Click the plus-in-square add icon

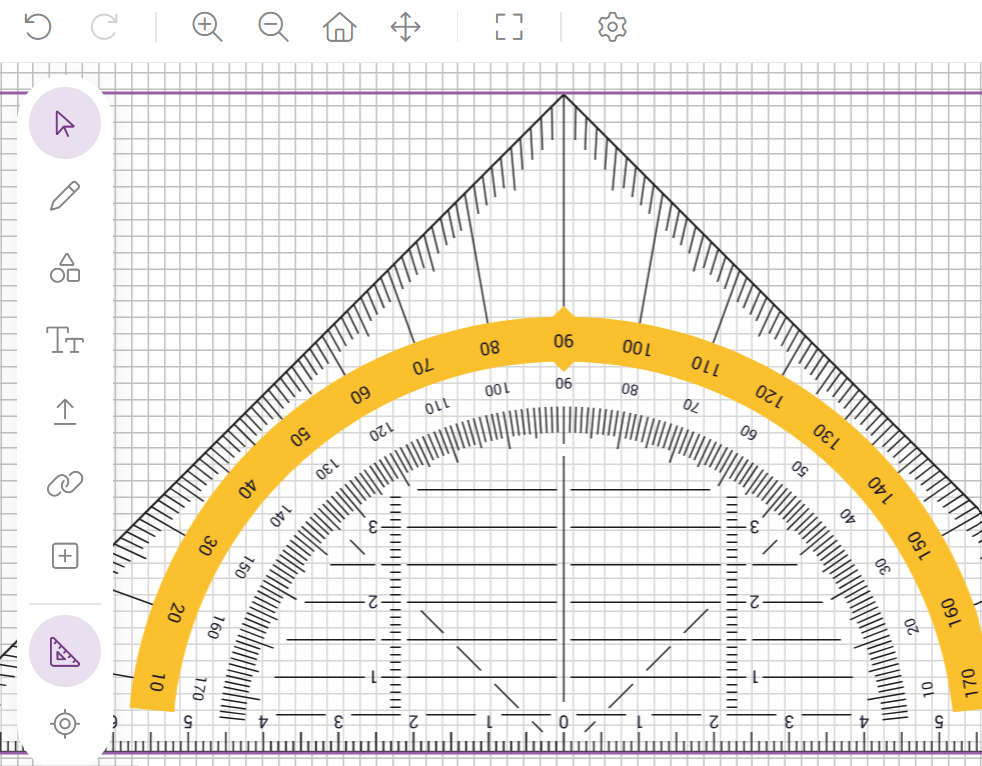(65, 556)
